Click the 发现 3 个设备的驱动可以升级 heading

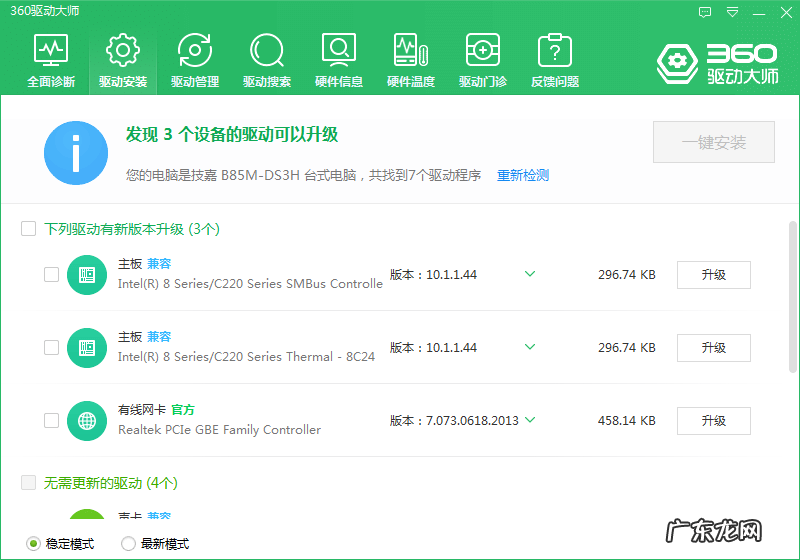(x=232, y=135)
